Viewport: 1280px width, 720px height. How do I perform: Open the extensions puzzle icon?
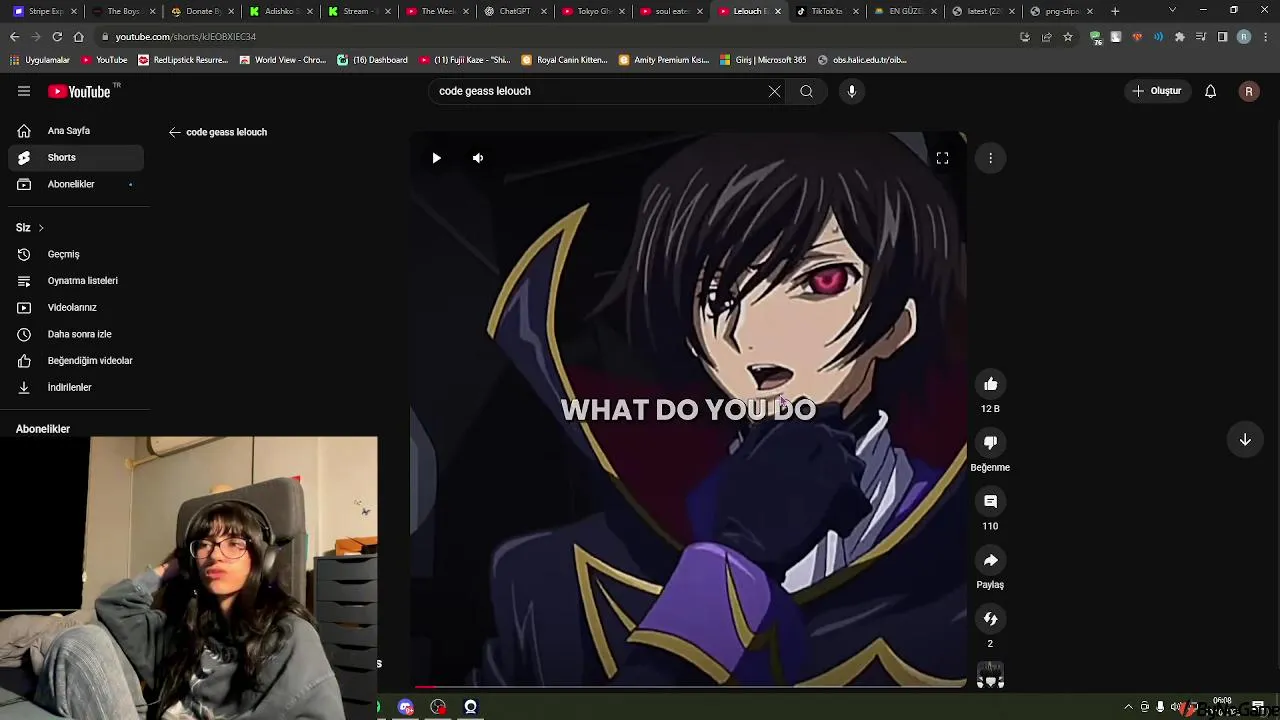(x=1179, y=37)
